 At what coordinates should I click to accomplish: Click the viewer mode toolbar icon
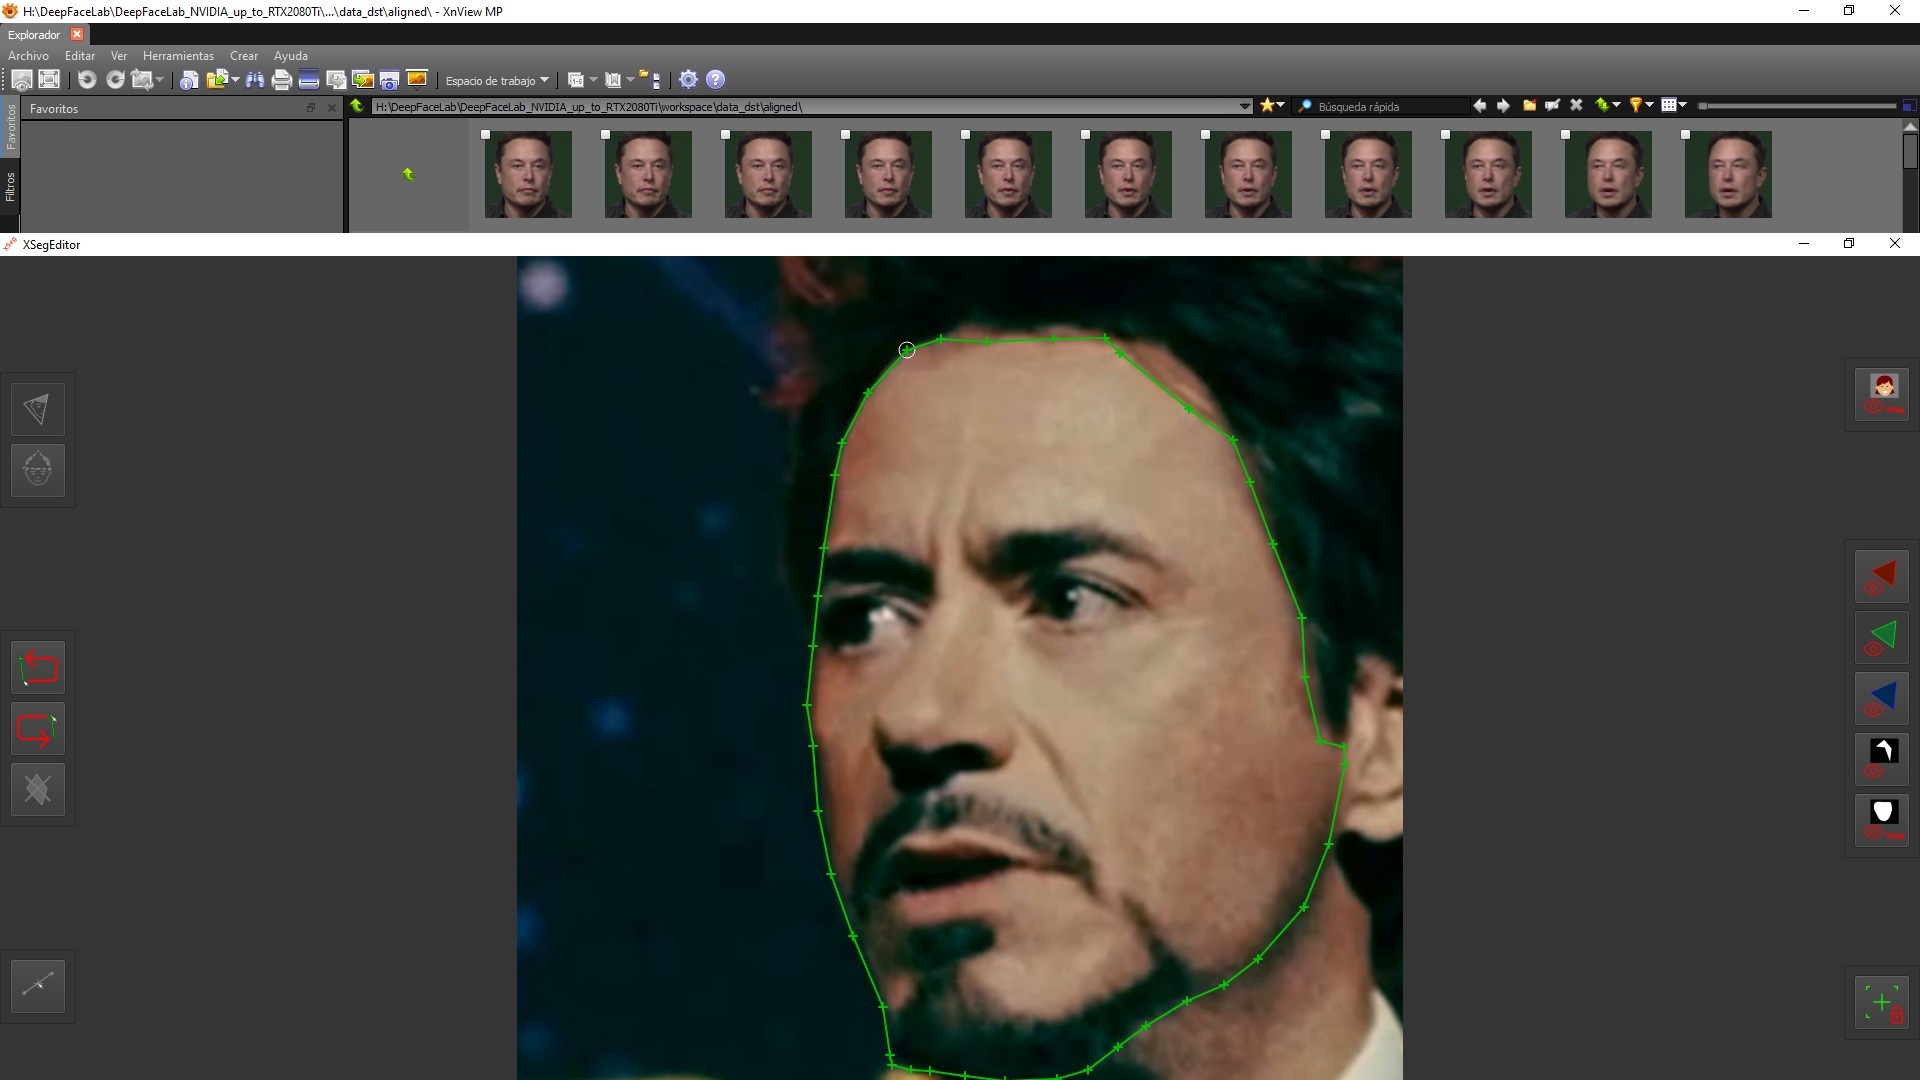[x=22, y=80]
